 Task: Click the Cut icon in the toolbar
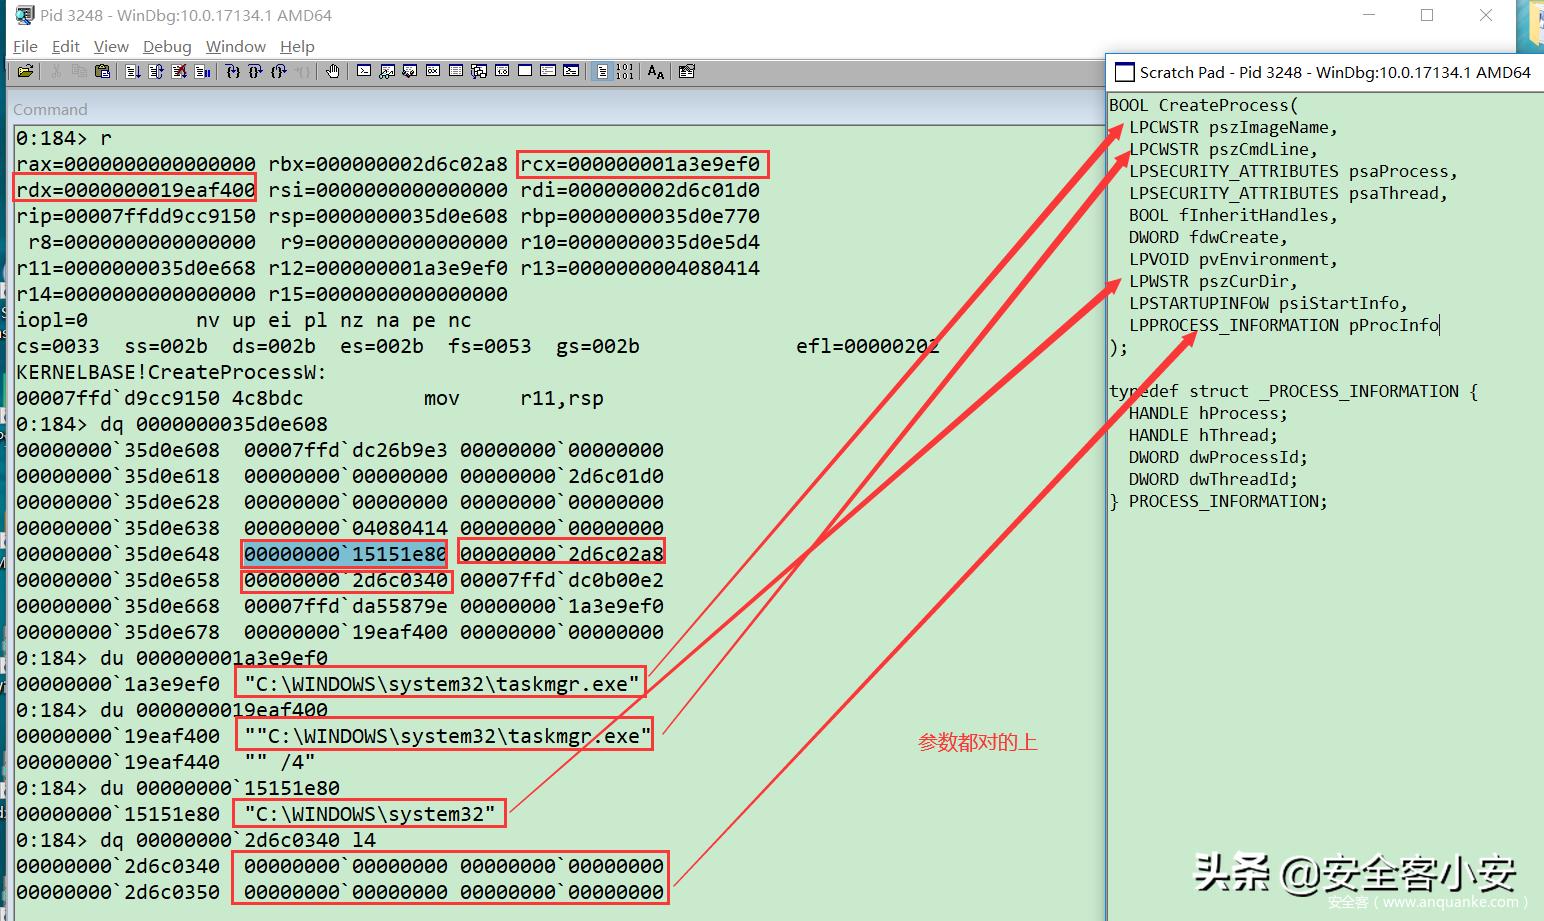[x=56, y=71]
